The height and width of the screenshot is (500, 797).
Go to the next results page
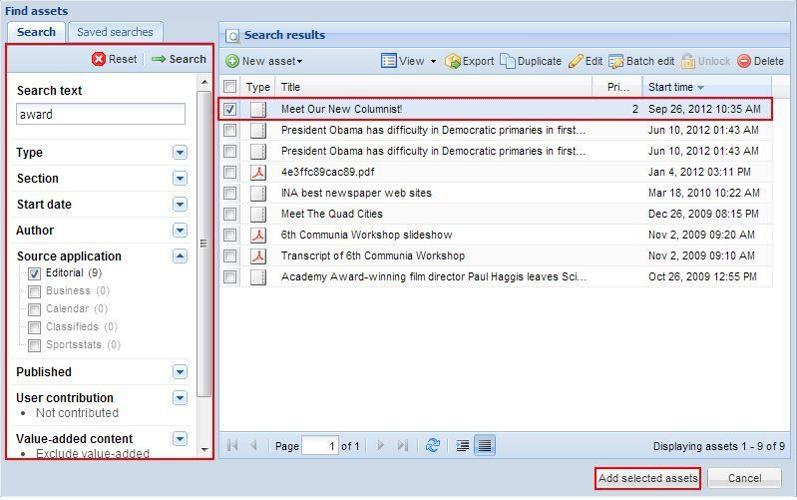pyautogui.click(x=380, y=446)
